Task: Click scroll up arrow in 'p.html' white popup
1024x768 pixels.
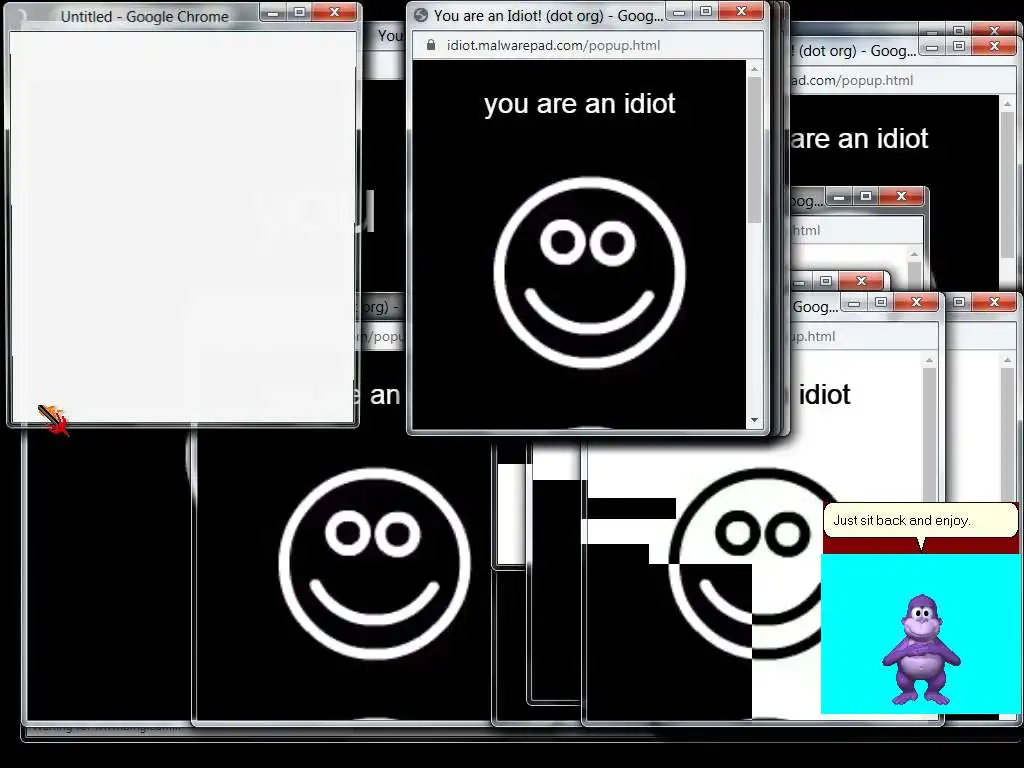Action: point(929,360)
